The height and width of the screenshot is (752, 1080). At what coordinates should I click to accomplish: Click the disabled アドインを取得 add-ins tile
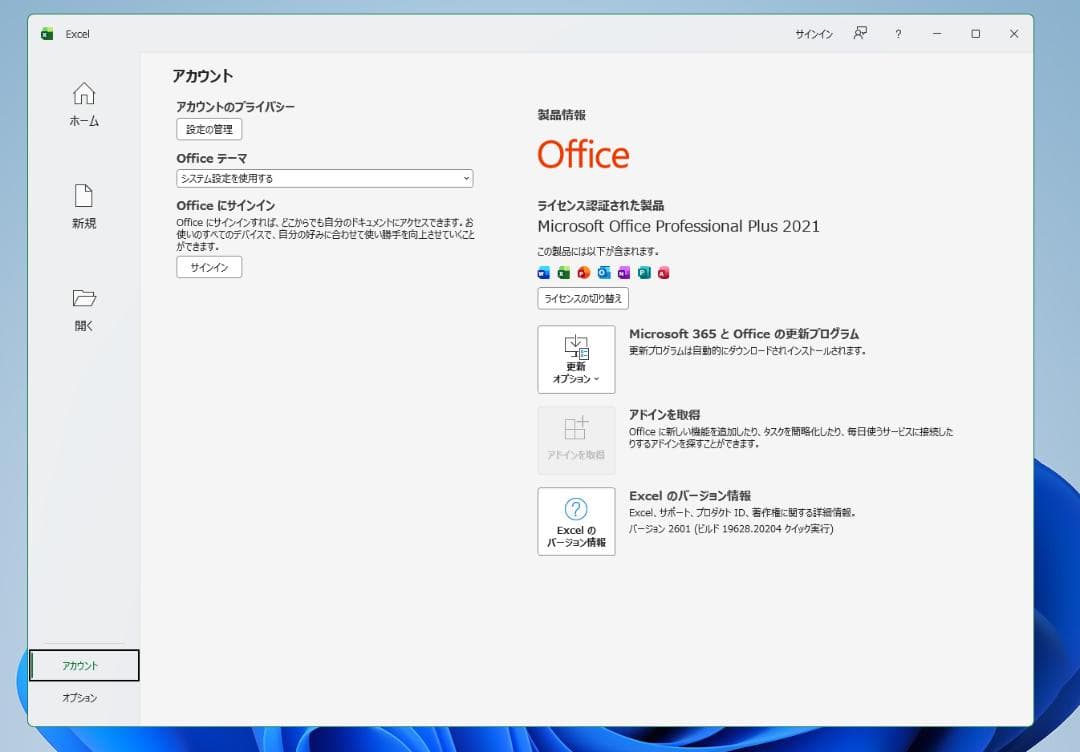[x=577, y=440]
